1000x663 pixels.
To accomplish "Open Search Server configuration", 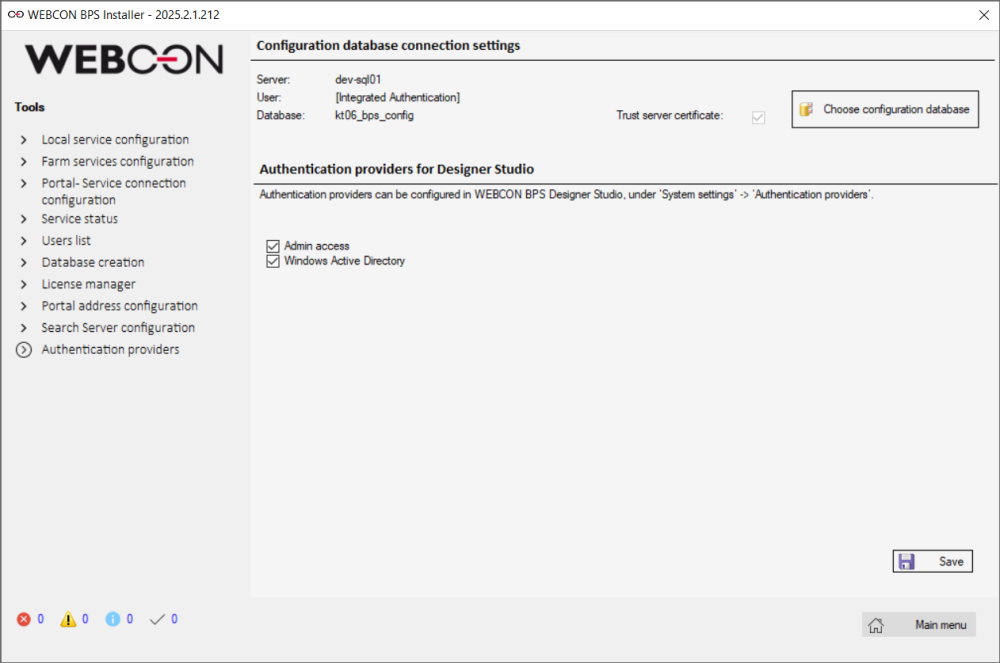I will 118,328.
